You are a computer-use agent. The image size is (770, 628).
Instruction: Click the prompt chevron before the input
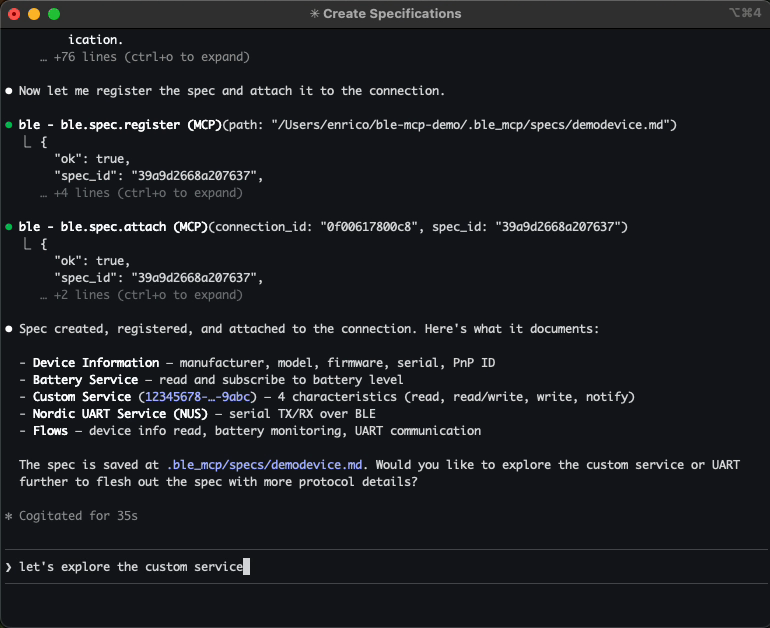(x=9, y=567)
